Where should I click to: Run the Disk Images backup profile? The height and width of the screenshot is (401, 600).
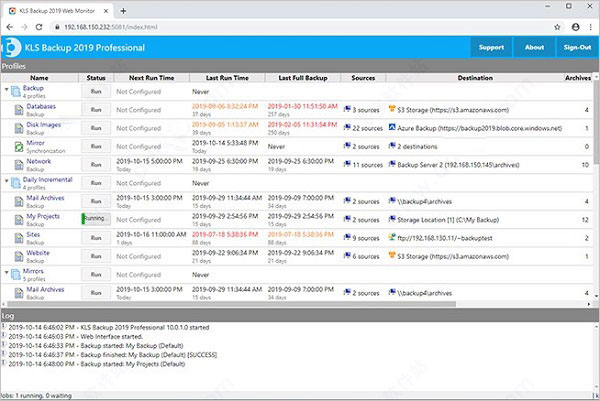96,128
